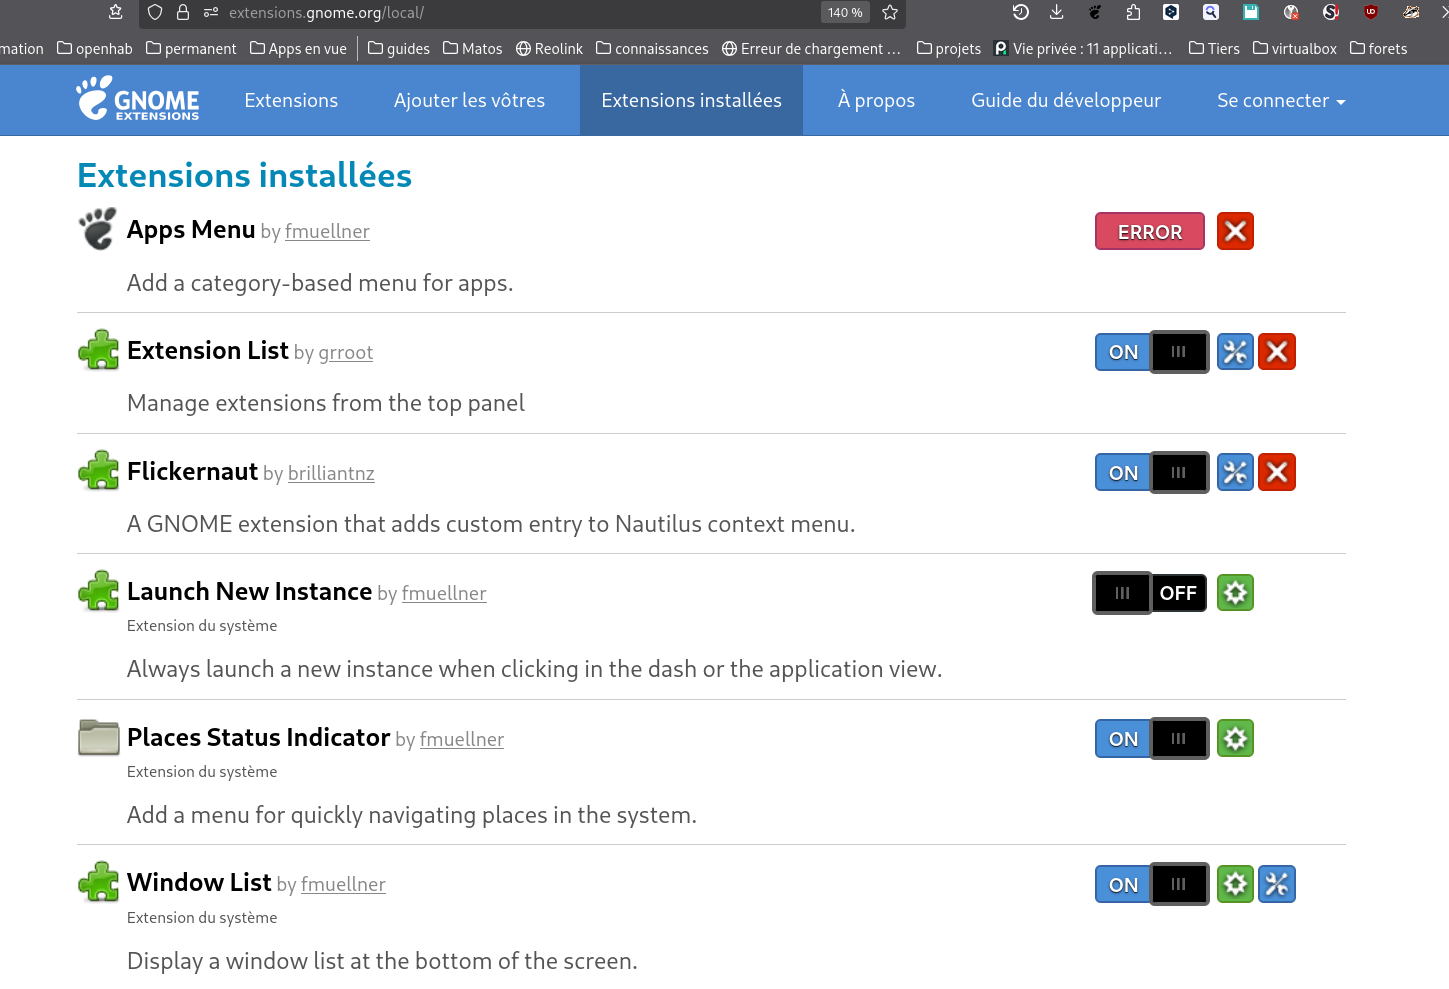Uninstall the Flickernaut extension

(x=1277, y=473)
